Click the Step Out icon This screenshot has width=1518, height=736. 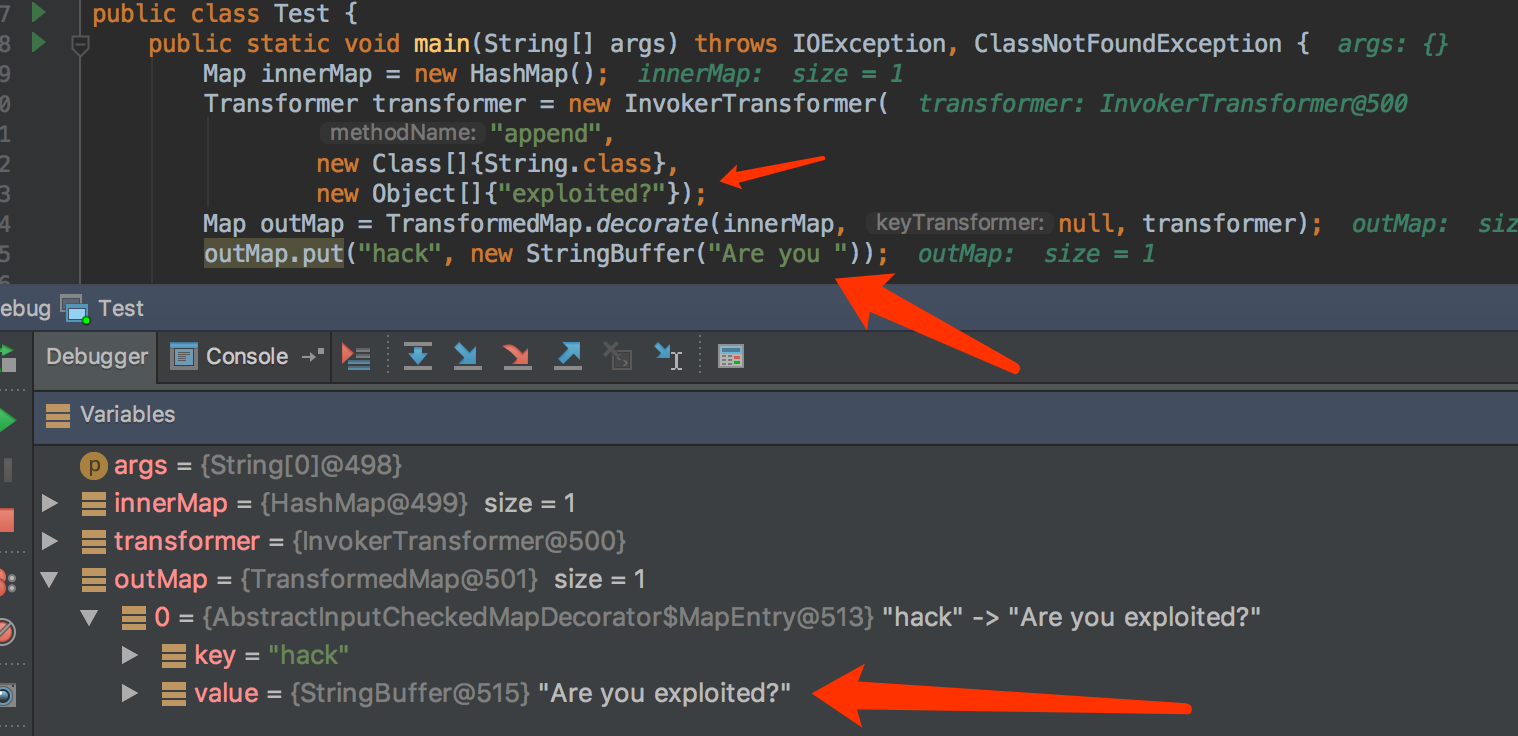coord(568,356)
